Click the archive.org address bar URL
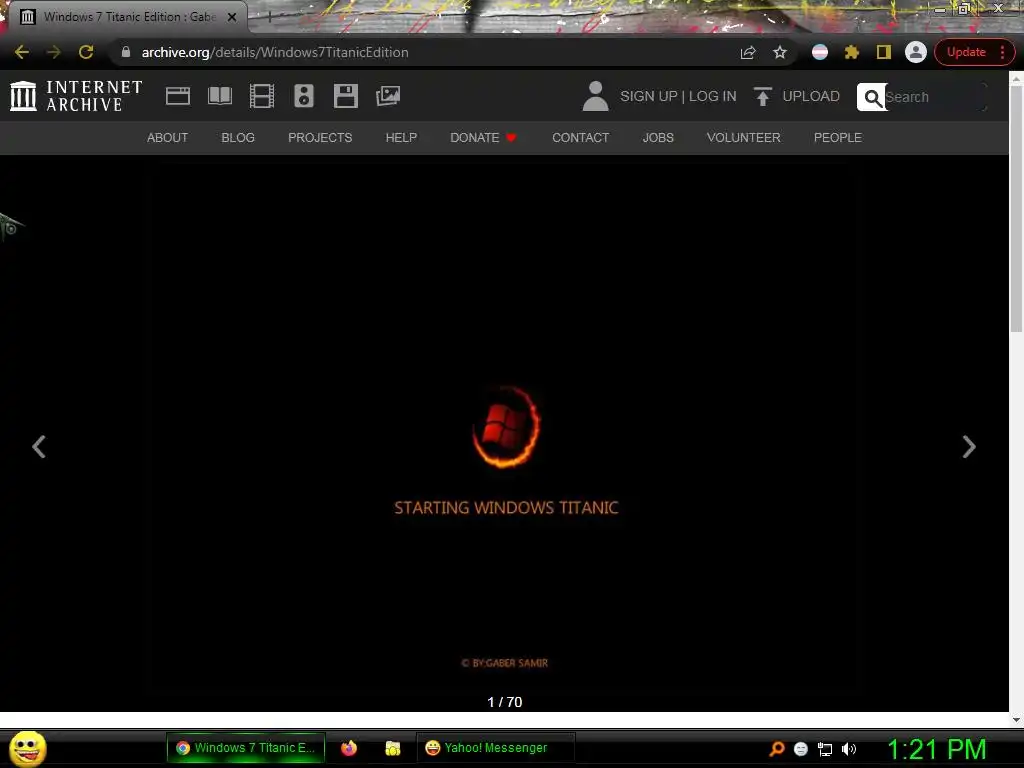 point(275,52)
